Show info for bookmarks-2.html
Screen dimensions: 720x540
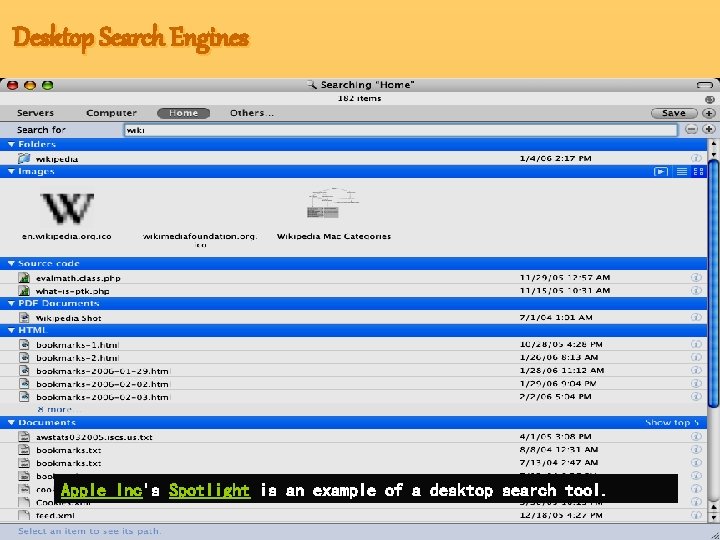point(696,357)
